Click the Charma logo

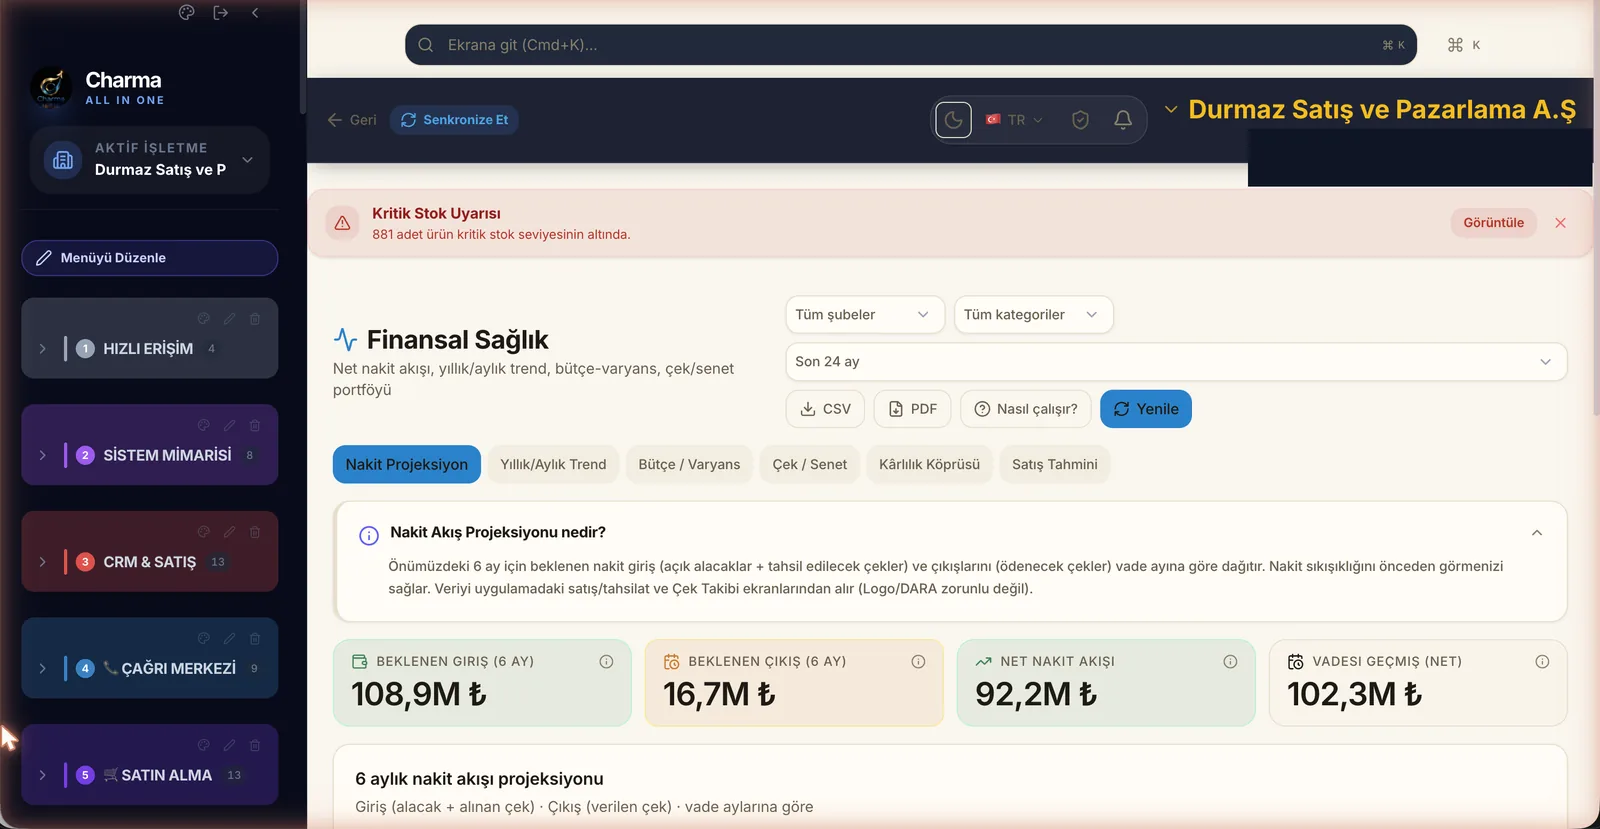click(51, 88)
